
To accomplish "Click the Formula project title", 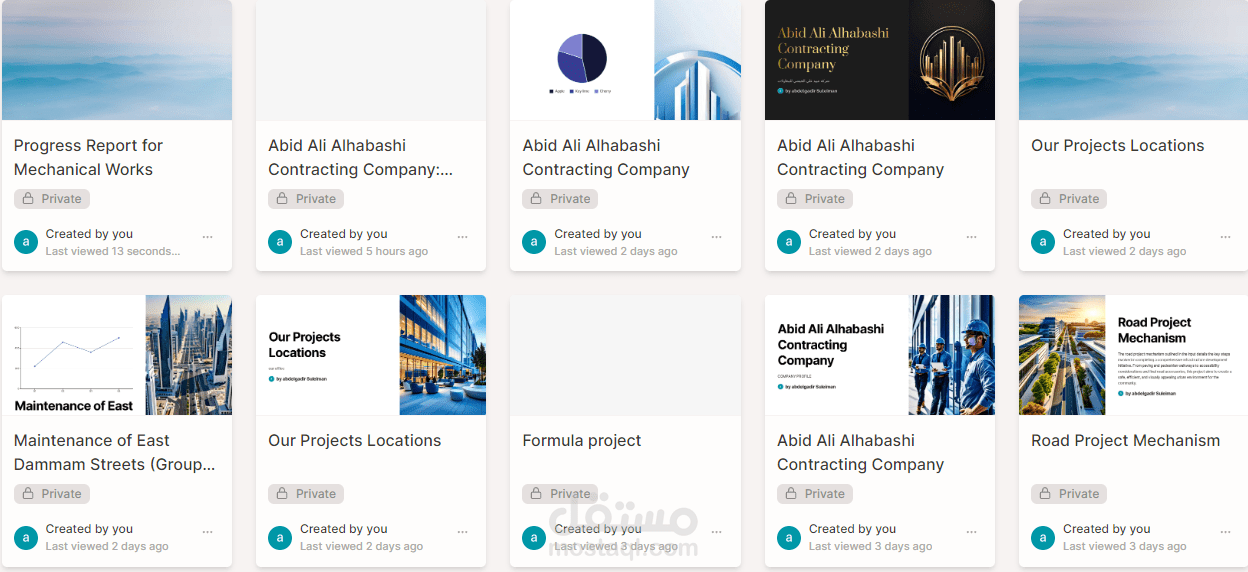I will tap(582, 441).
